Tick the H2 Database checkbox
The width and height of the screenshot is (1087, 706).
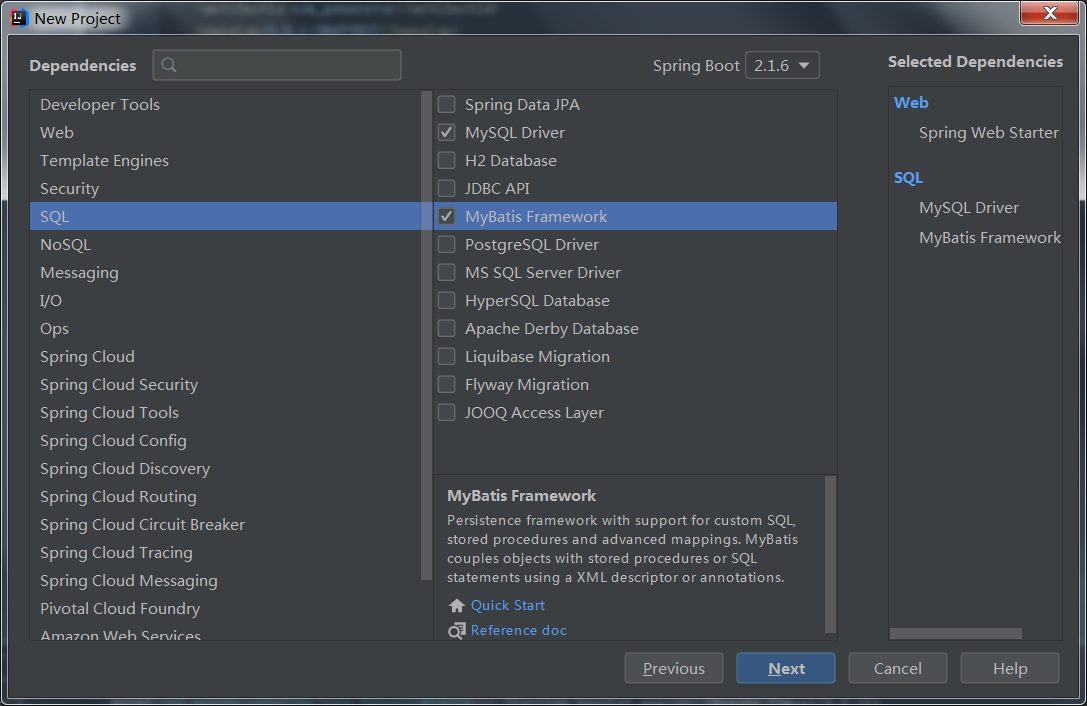point(446,160)
